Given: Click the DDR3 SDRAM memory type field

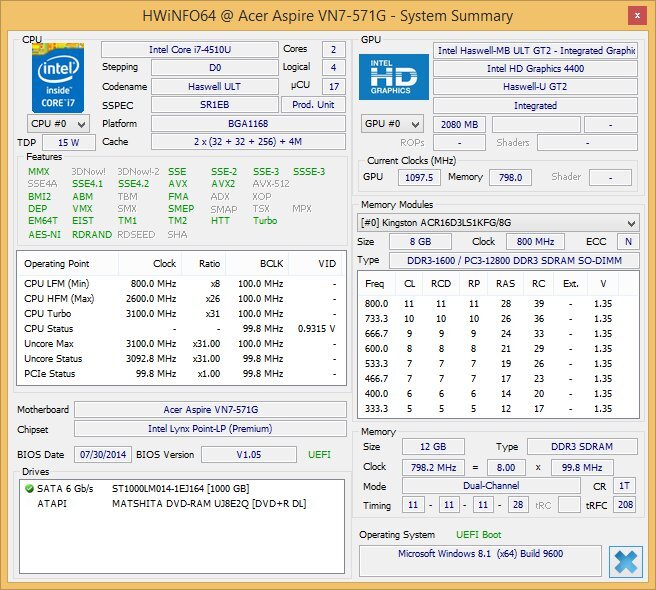Looking at the screenshot, I should coord(582,446).
